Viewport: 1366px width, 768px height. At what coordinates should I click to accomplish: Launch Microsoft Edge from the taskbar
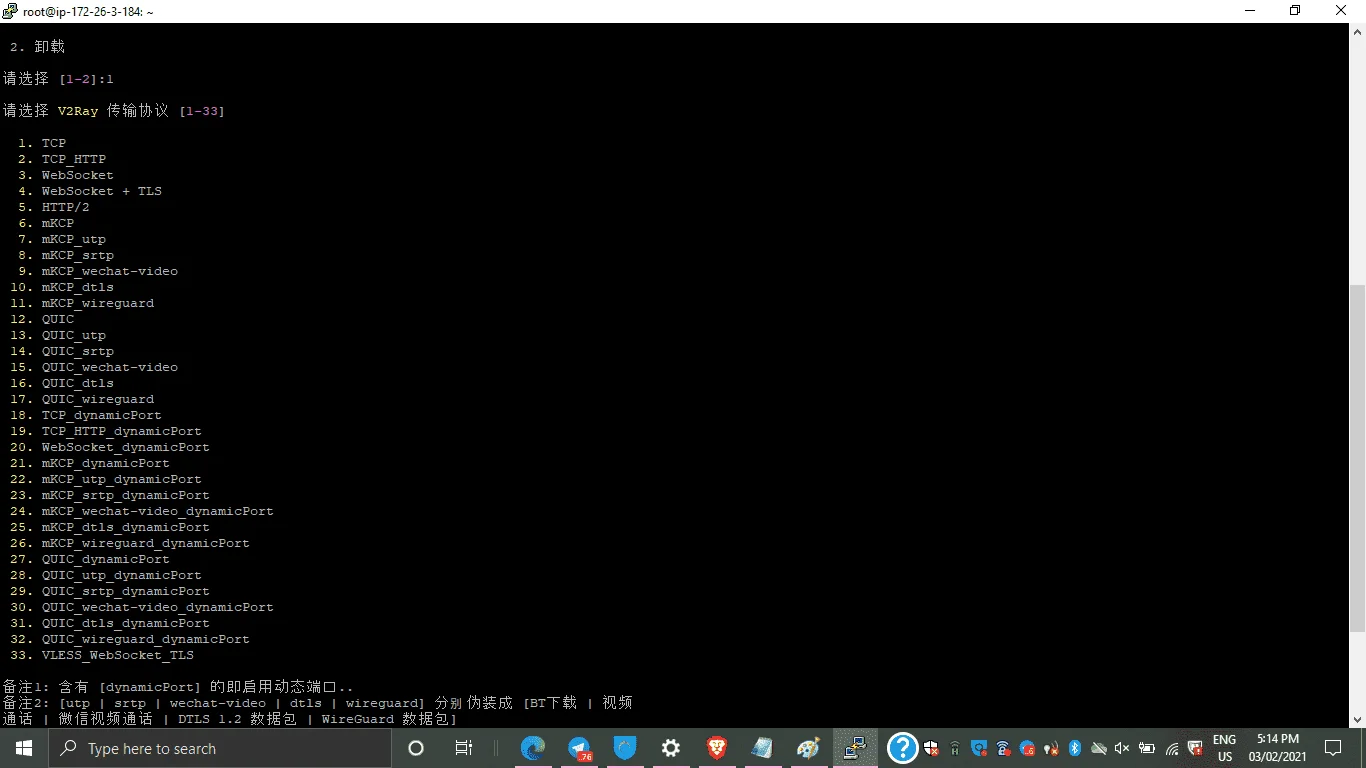coord(533,748)
